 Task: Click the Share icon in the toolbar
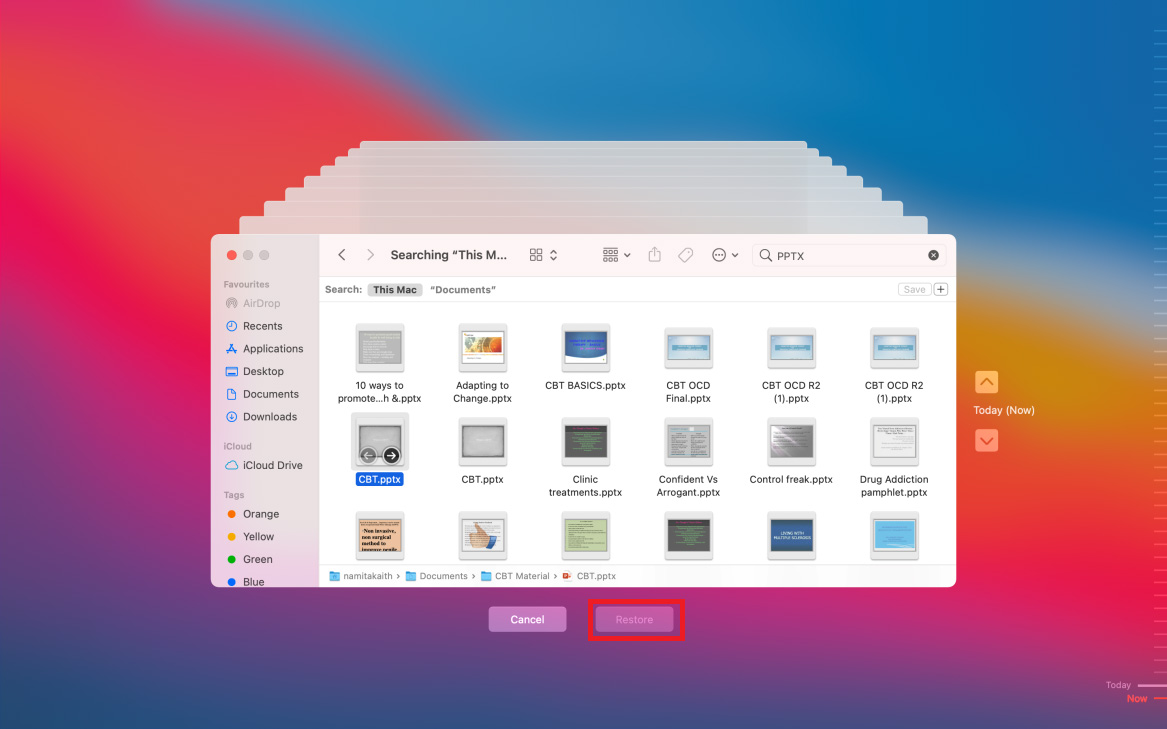[x=655, y=254]
